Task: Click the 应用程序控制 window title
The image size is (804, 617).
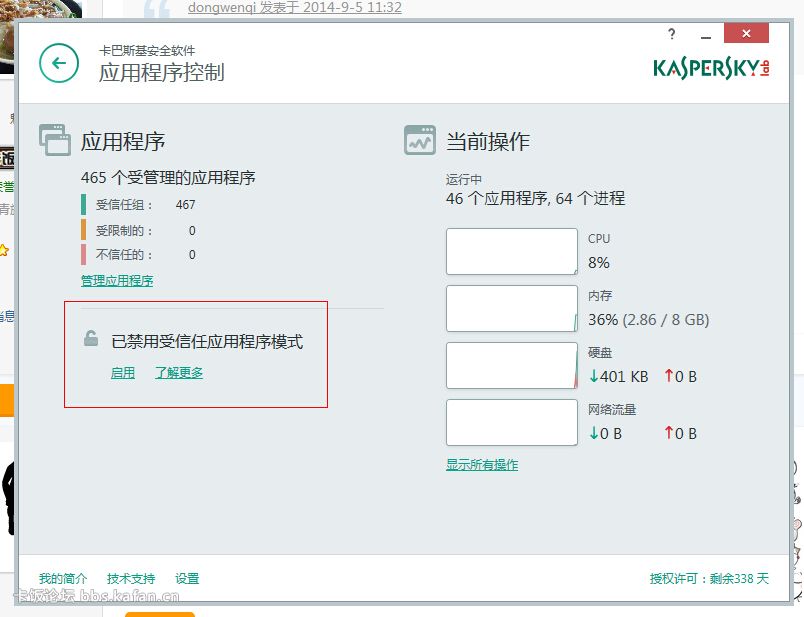Action: pos(162,72)
